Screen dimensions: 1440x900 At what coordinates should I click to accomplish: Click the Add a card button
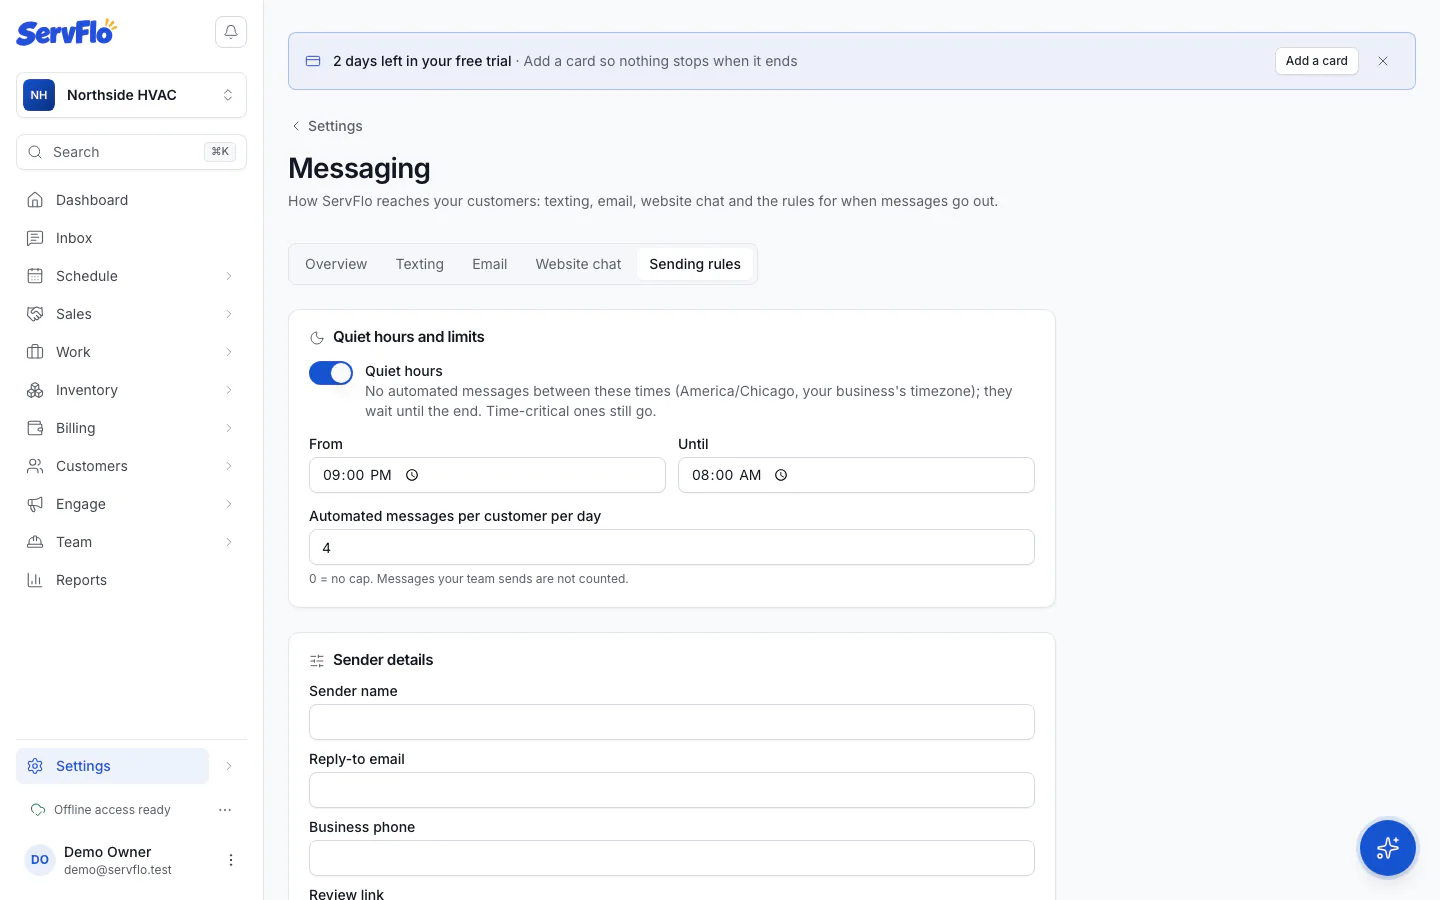click(x=1317, y=61)
